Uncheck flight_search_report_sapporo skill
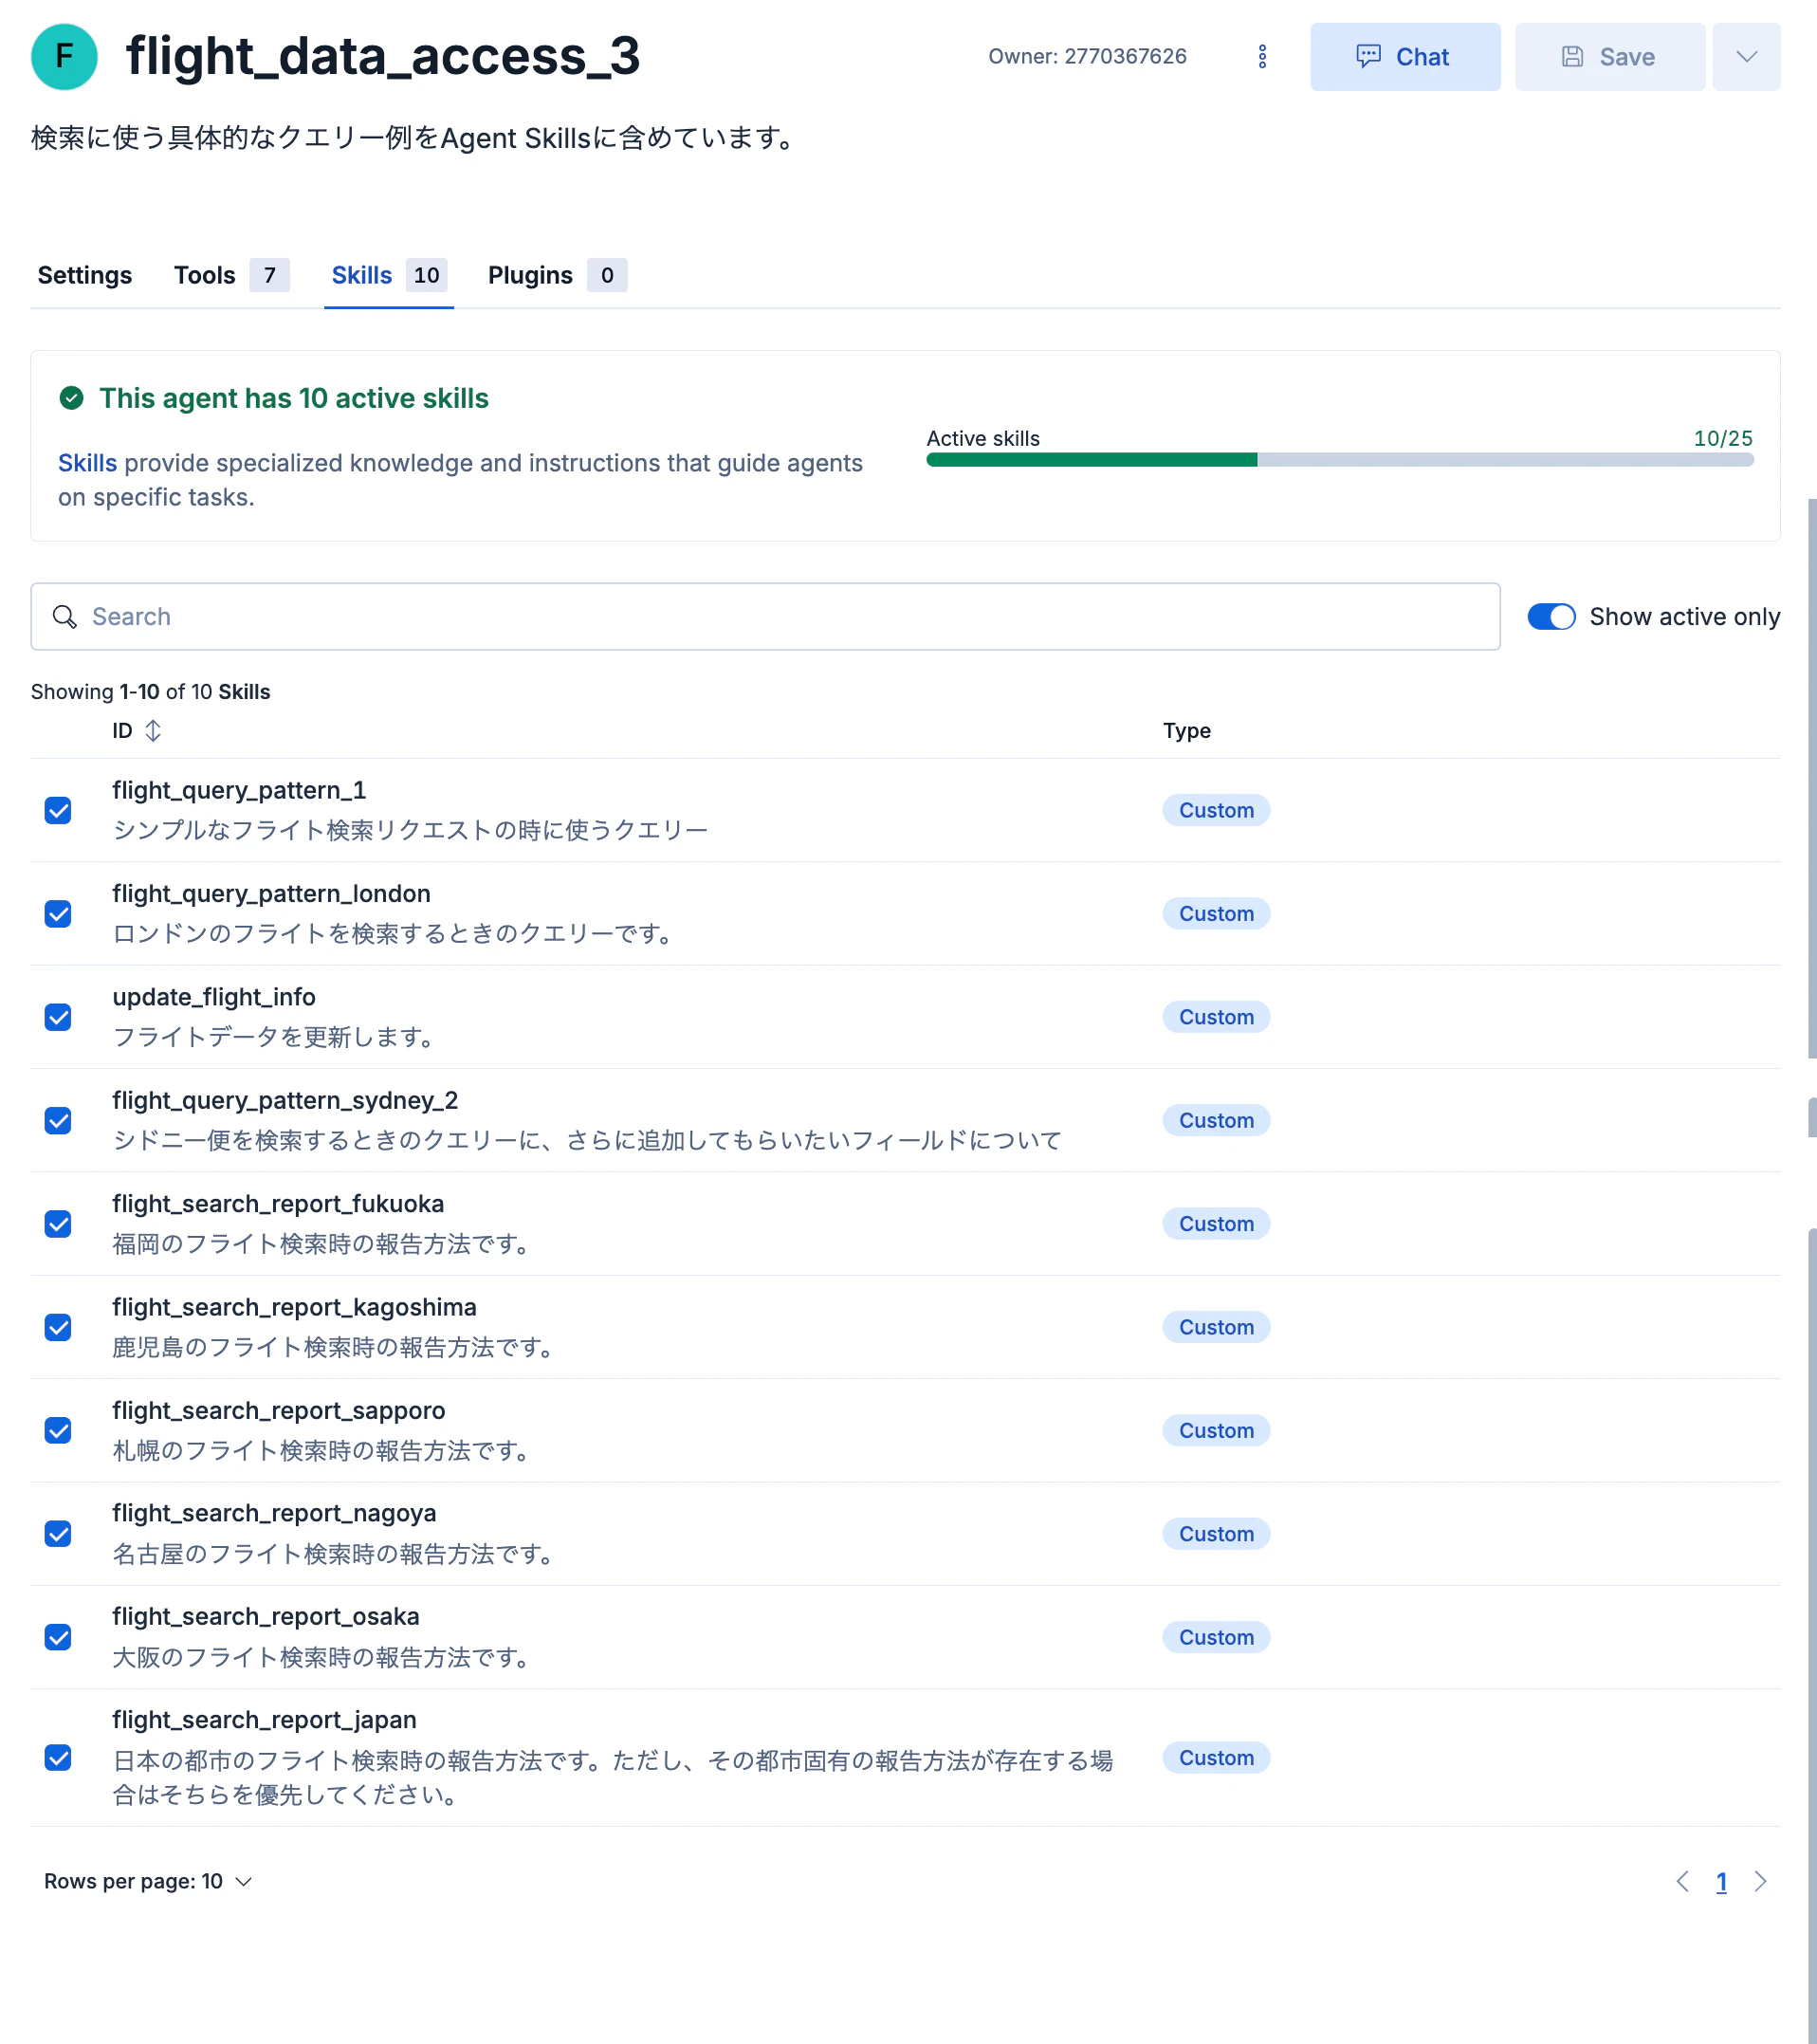 58,1430
